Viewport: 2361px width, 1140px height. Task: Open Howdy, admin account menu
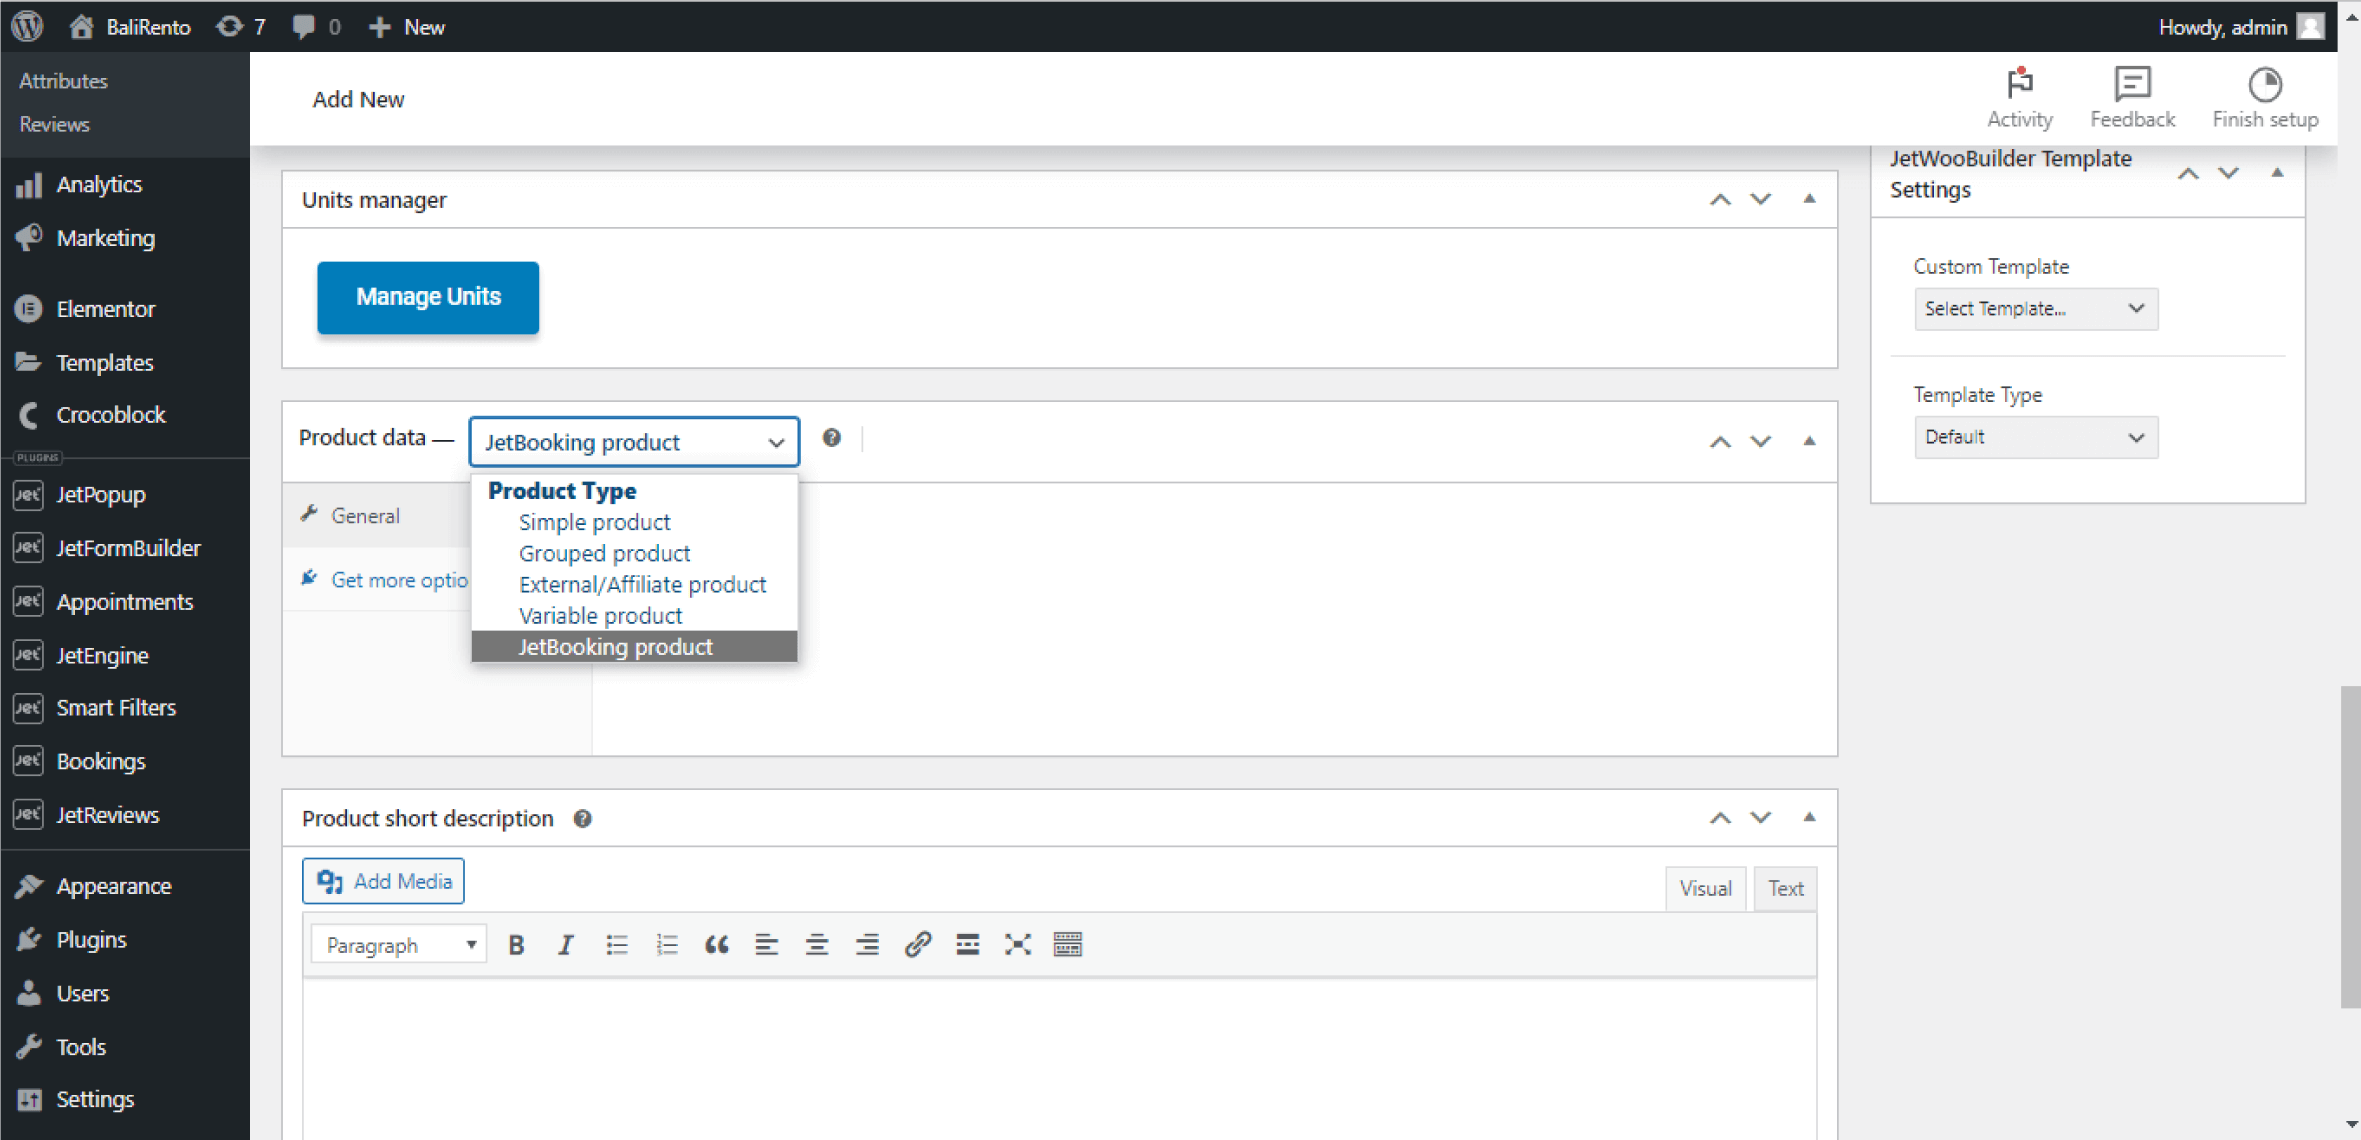(2240, 26)
